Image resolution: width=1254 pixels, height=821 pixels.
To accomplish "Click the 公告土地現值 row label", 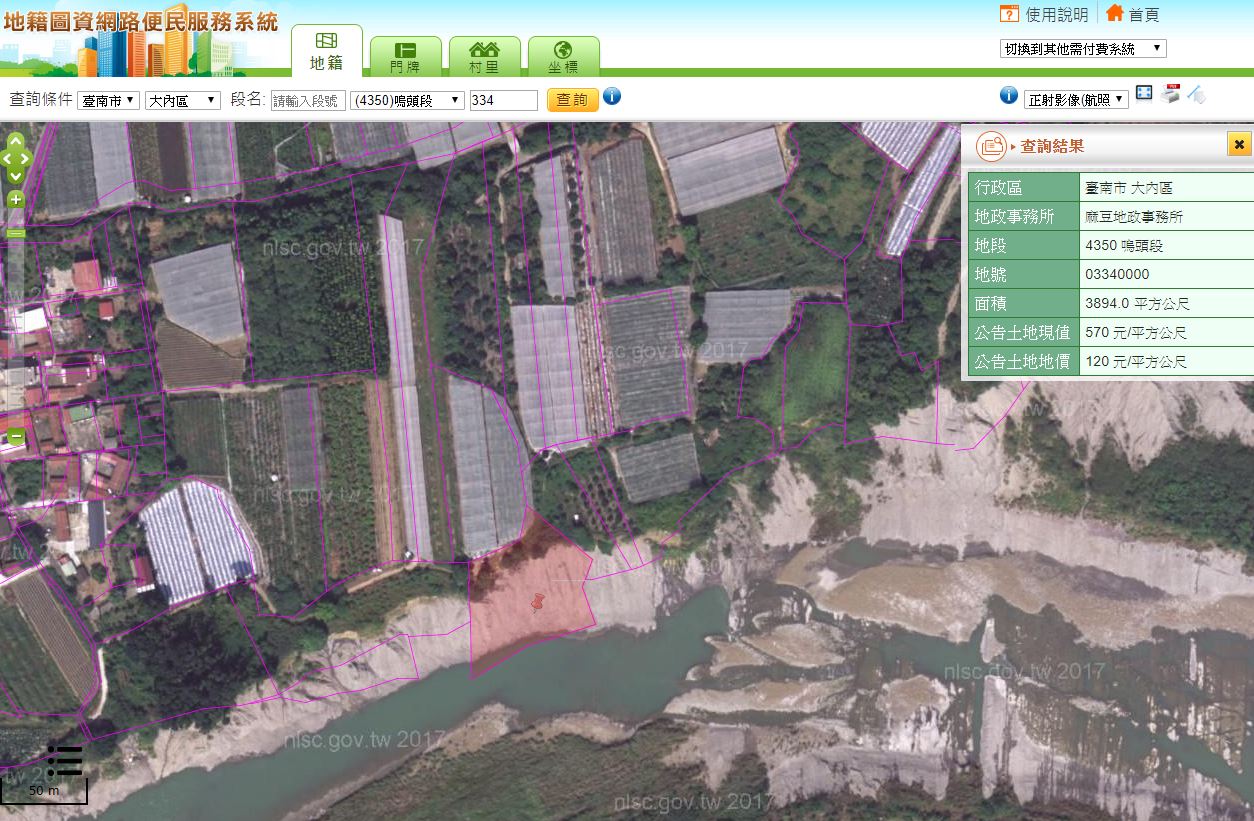I will tap(1024, 332).
